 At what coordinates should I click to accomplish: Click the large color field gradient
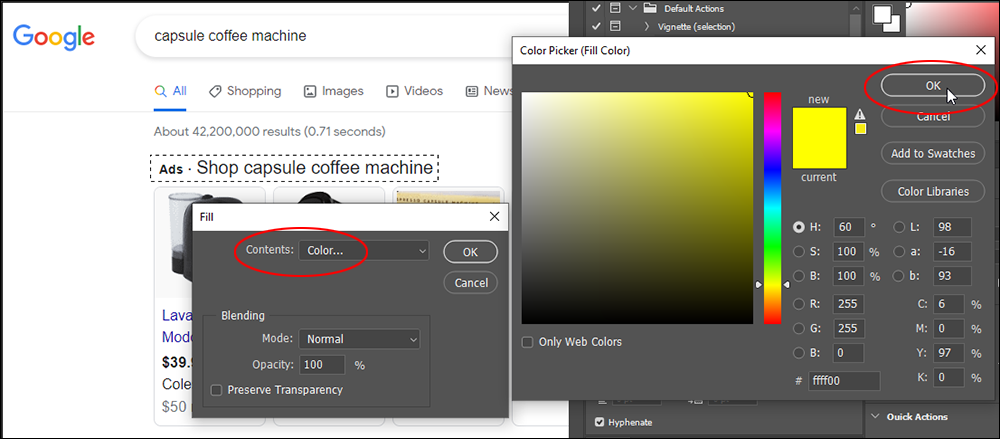[637, 208]
